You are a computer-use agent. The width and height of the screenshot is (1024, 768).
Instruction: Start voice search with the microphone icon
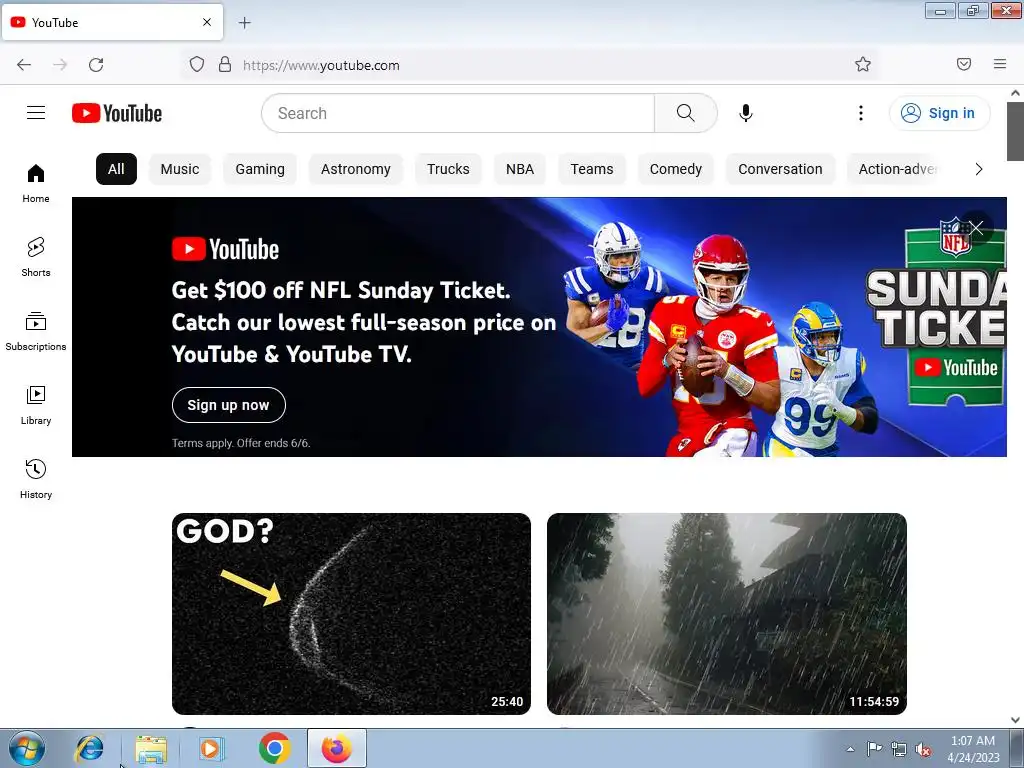coord(745,113)
